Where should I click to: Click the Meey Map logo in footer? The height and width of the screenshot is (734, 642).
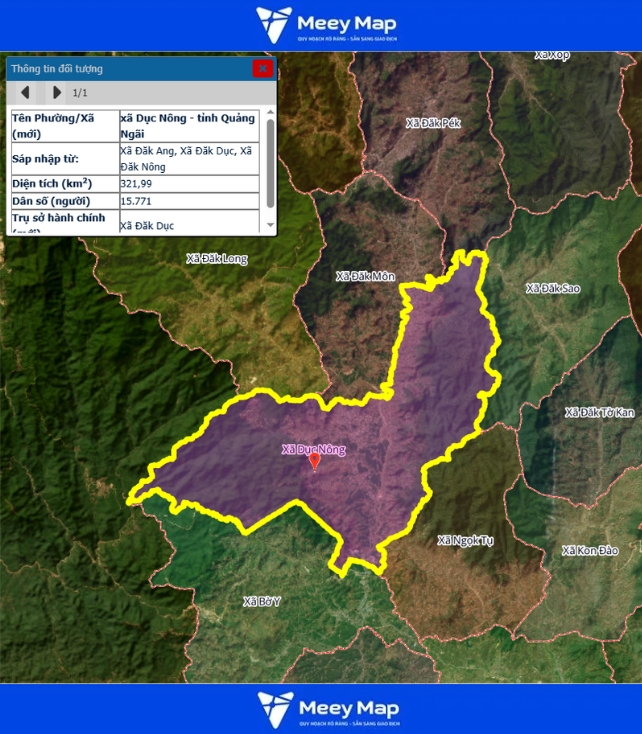[x=327, y=709]
